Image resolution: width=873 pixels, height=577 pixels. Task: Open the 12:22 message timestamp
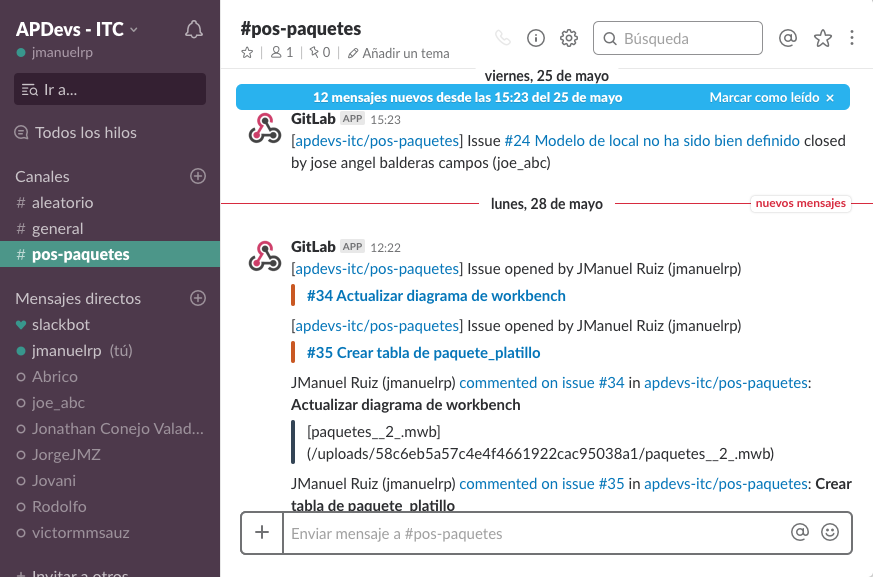coord(385,247)
